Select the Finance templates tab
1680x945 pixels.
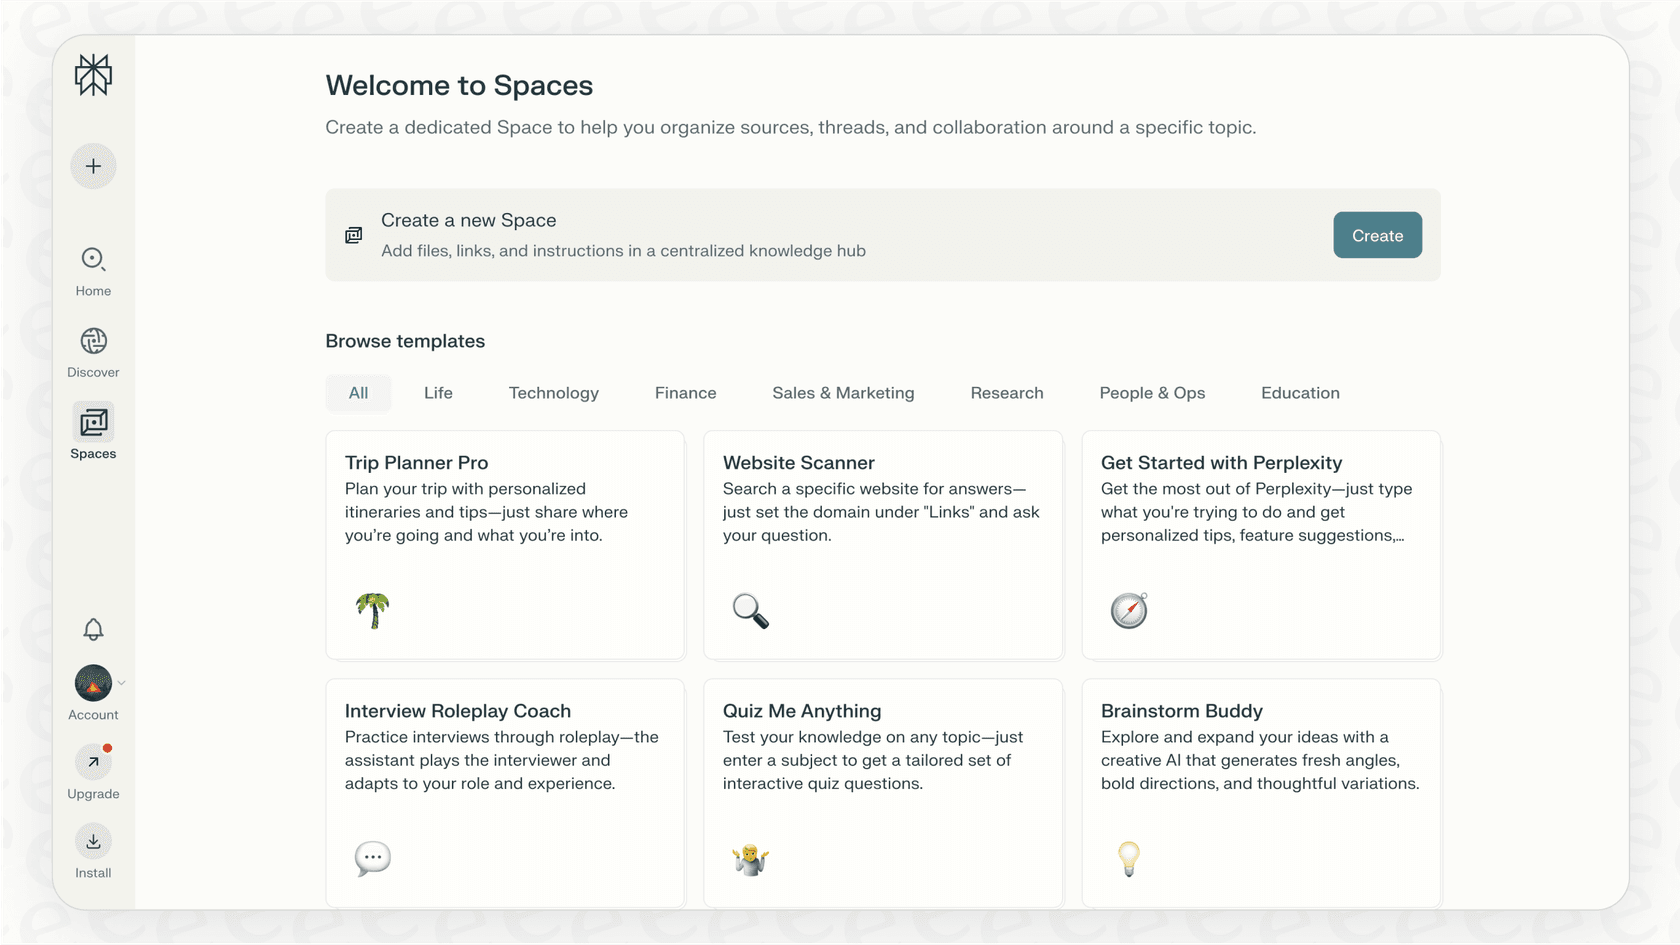(x=685, y=393)
